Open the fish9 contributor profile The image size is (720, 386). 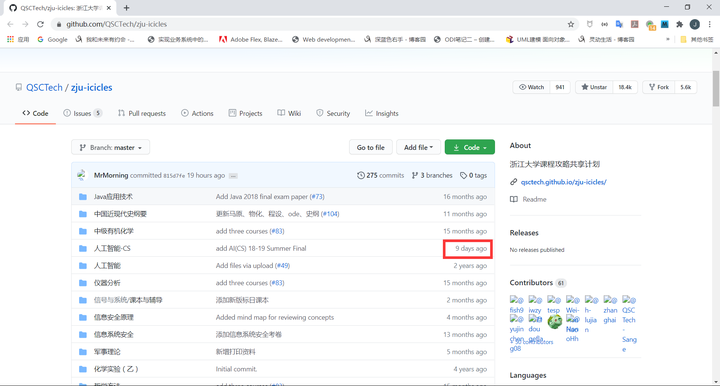pyautogui.click(x=516, y=305)
